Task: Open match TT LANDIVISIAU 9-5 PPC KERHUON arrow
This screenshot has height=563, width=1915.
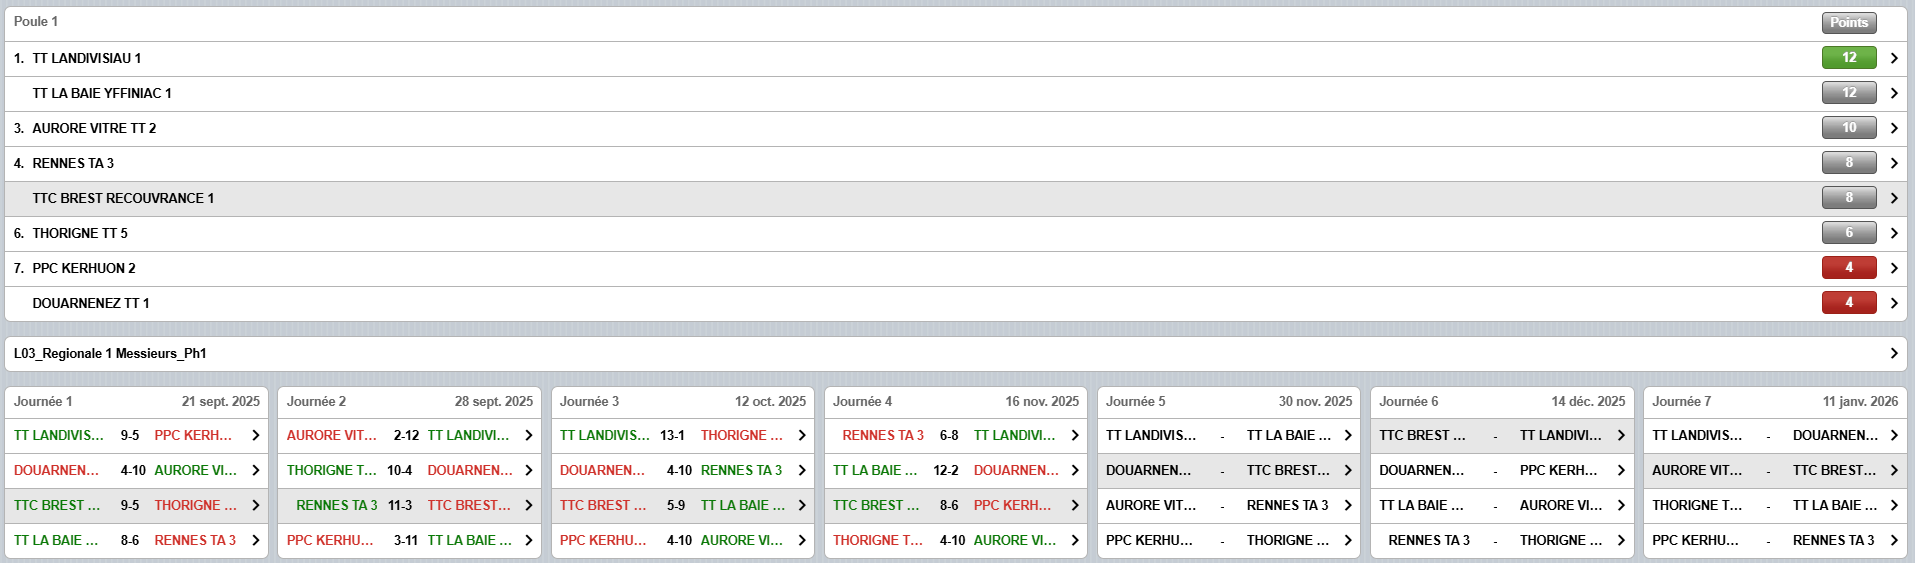Action: (x=256, y=436)
